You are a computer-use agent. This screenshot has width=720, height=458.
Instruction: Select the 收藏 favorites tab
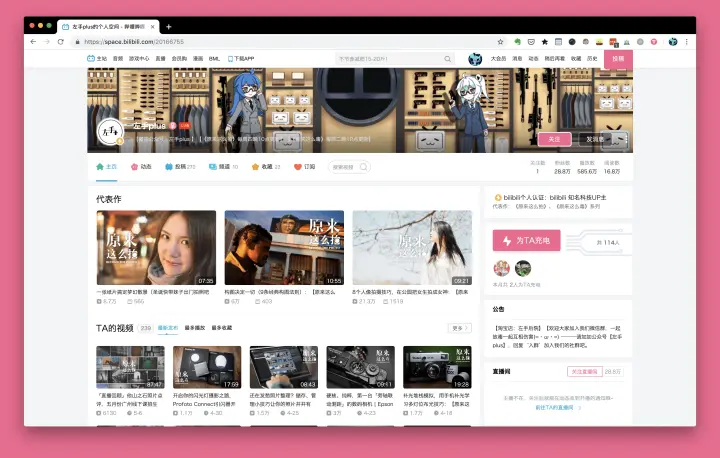point(266,167)
